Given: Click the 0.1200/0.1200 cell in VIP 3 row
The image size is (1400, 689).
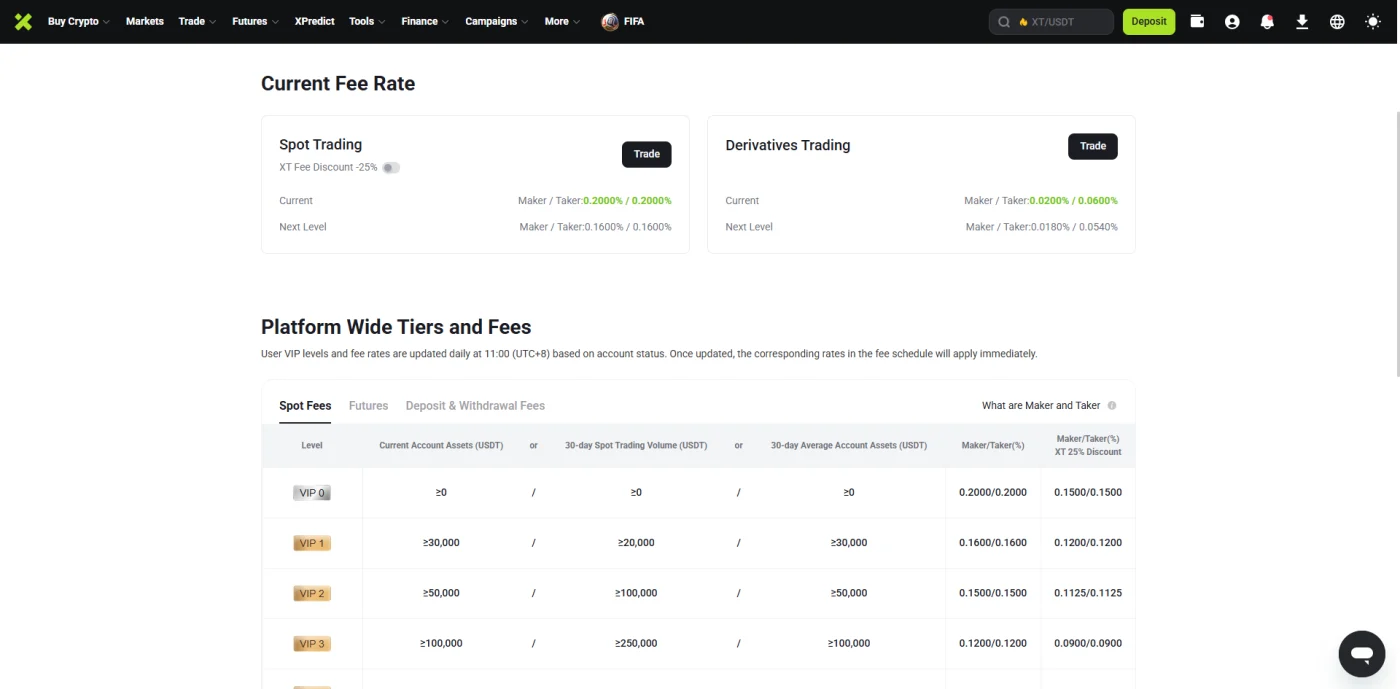Looking at the screenshot, I should coord(993,644).
